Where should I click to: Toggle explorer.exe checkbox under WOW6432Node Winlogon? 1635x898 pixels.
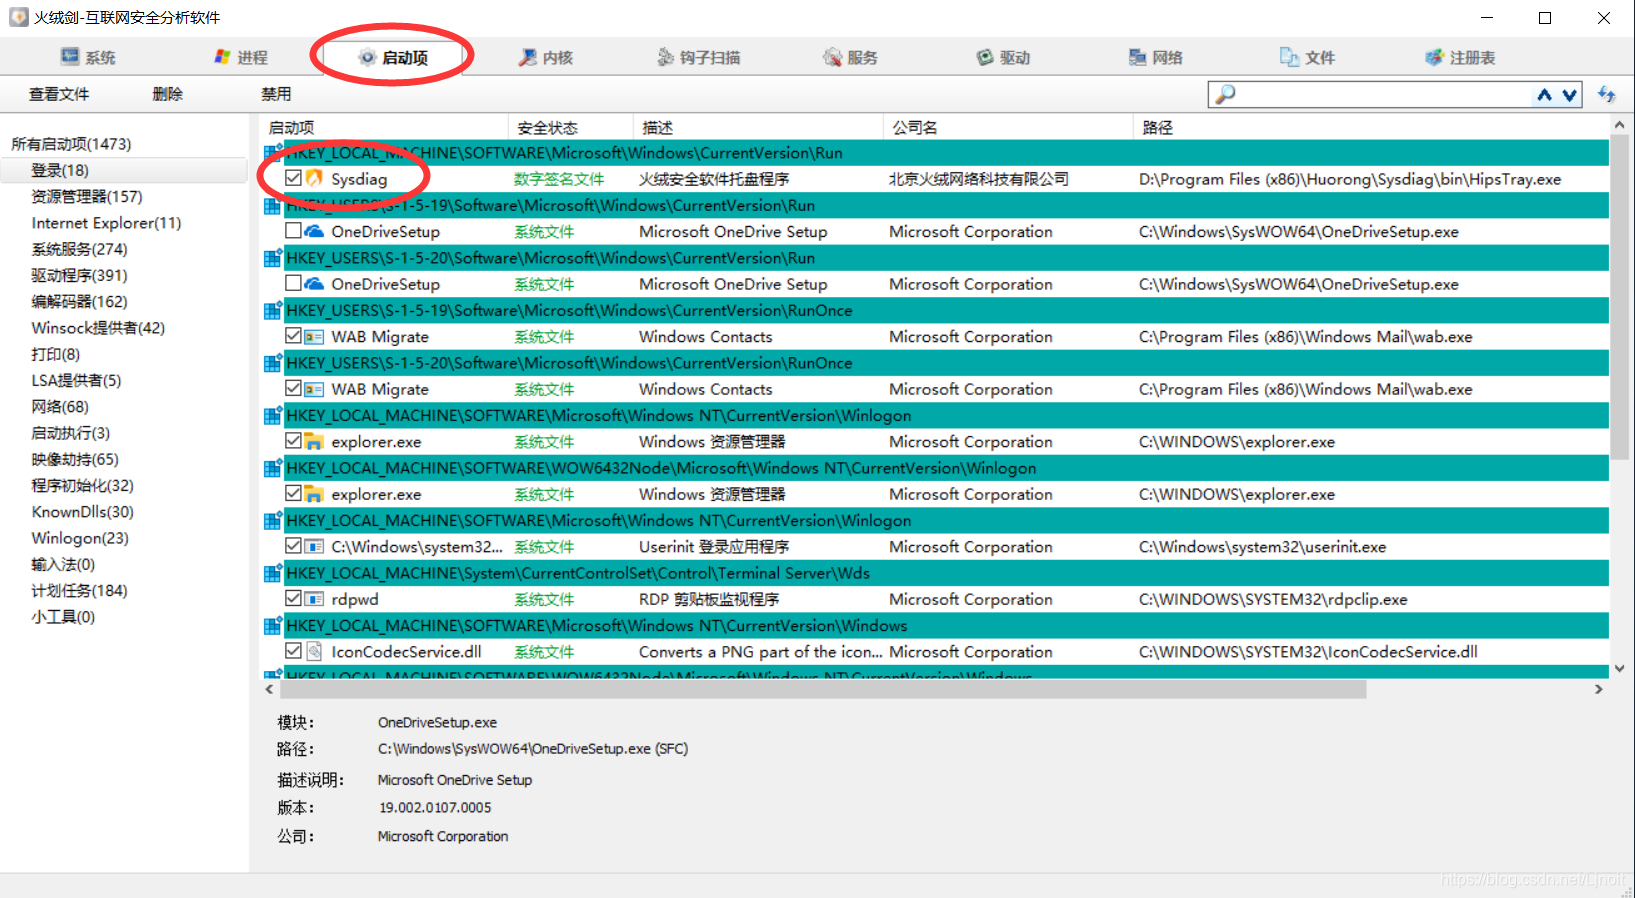(x=293, y=493)
